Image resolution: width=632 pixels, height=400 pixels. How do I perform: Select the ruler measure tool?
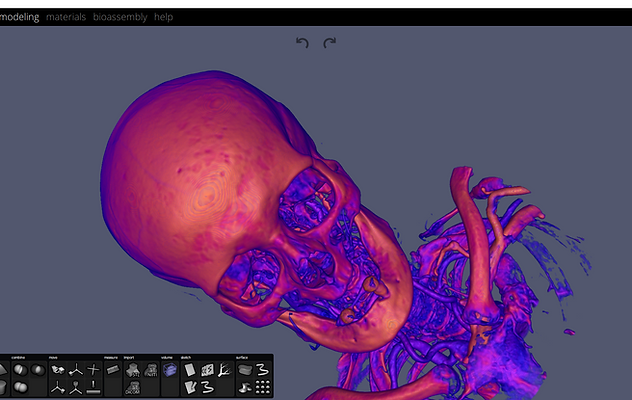click(x=112, y=369)
